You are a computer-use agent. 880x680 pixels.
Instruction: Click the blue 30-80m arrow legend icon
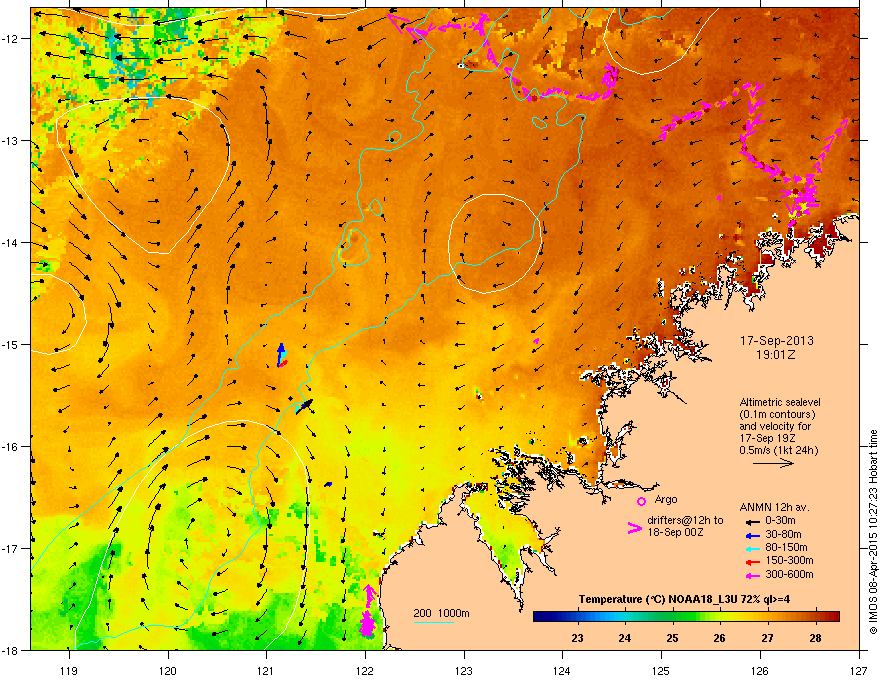tap(752, 535)
